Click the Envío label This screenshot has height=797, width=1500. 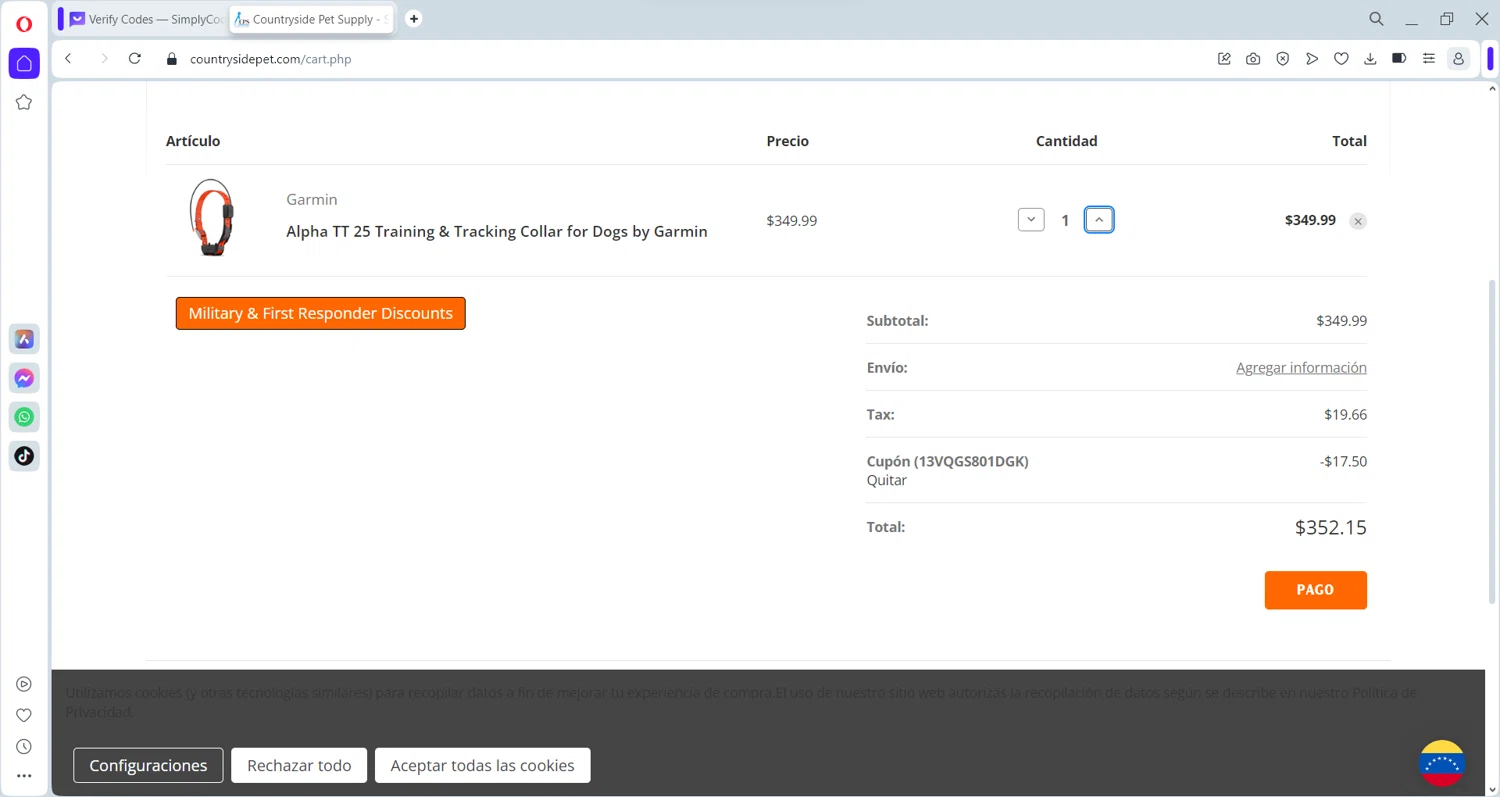(x=887, y=368)
